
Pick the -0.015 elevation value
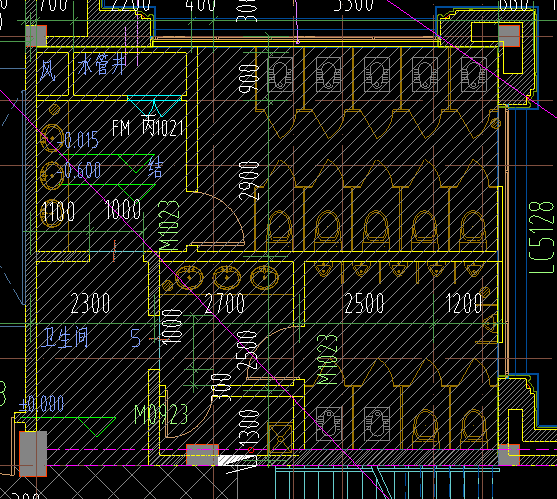click(78, 140)
